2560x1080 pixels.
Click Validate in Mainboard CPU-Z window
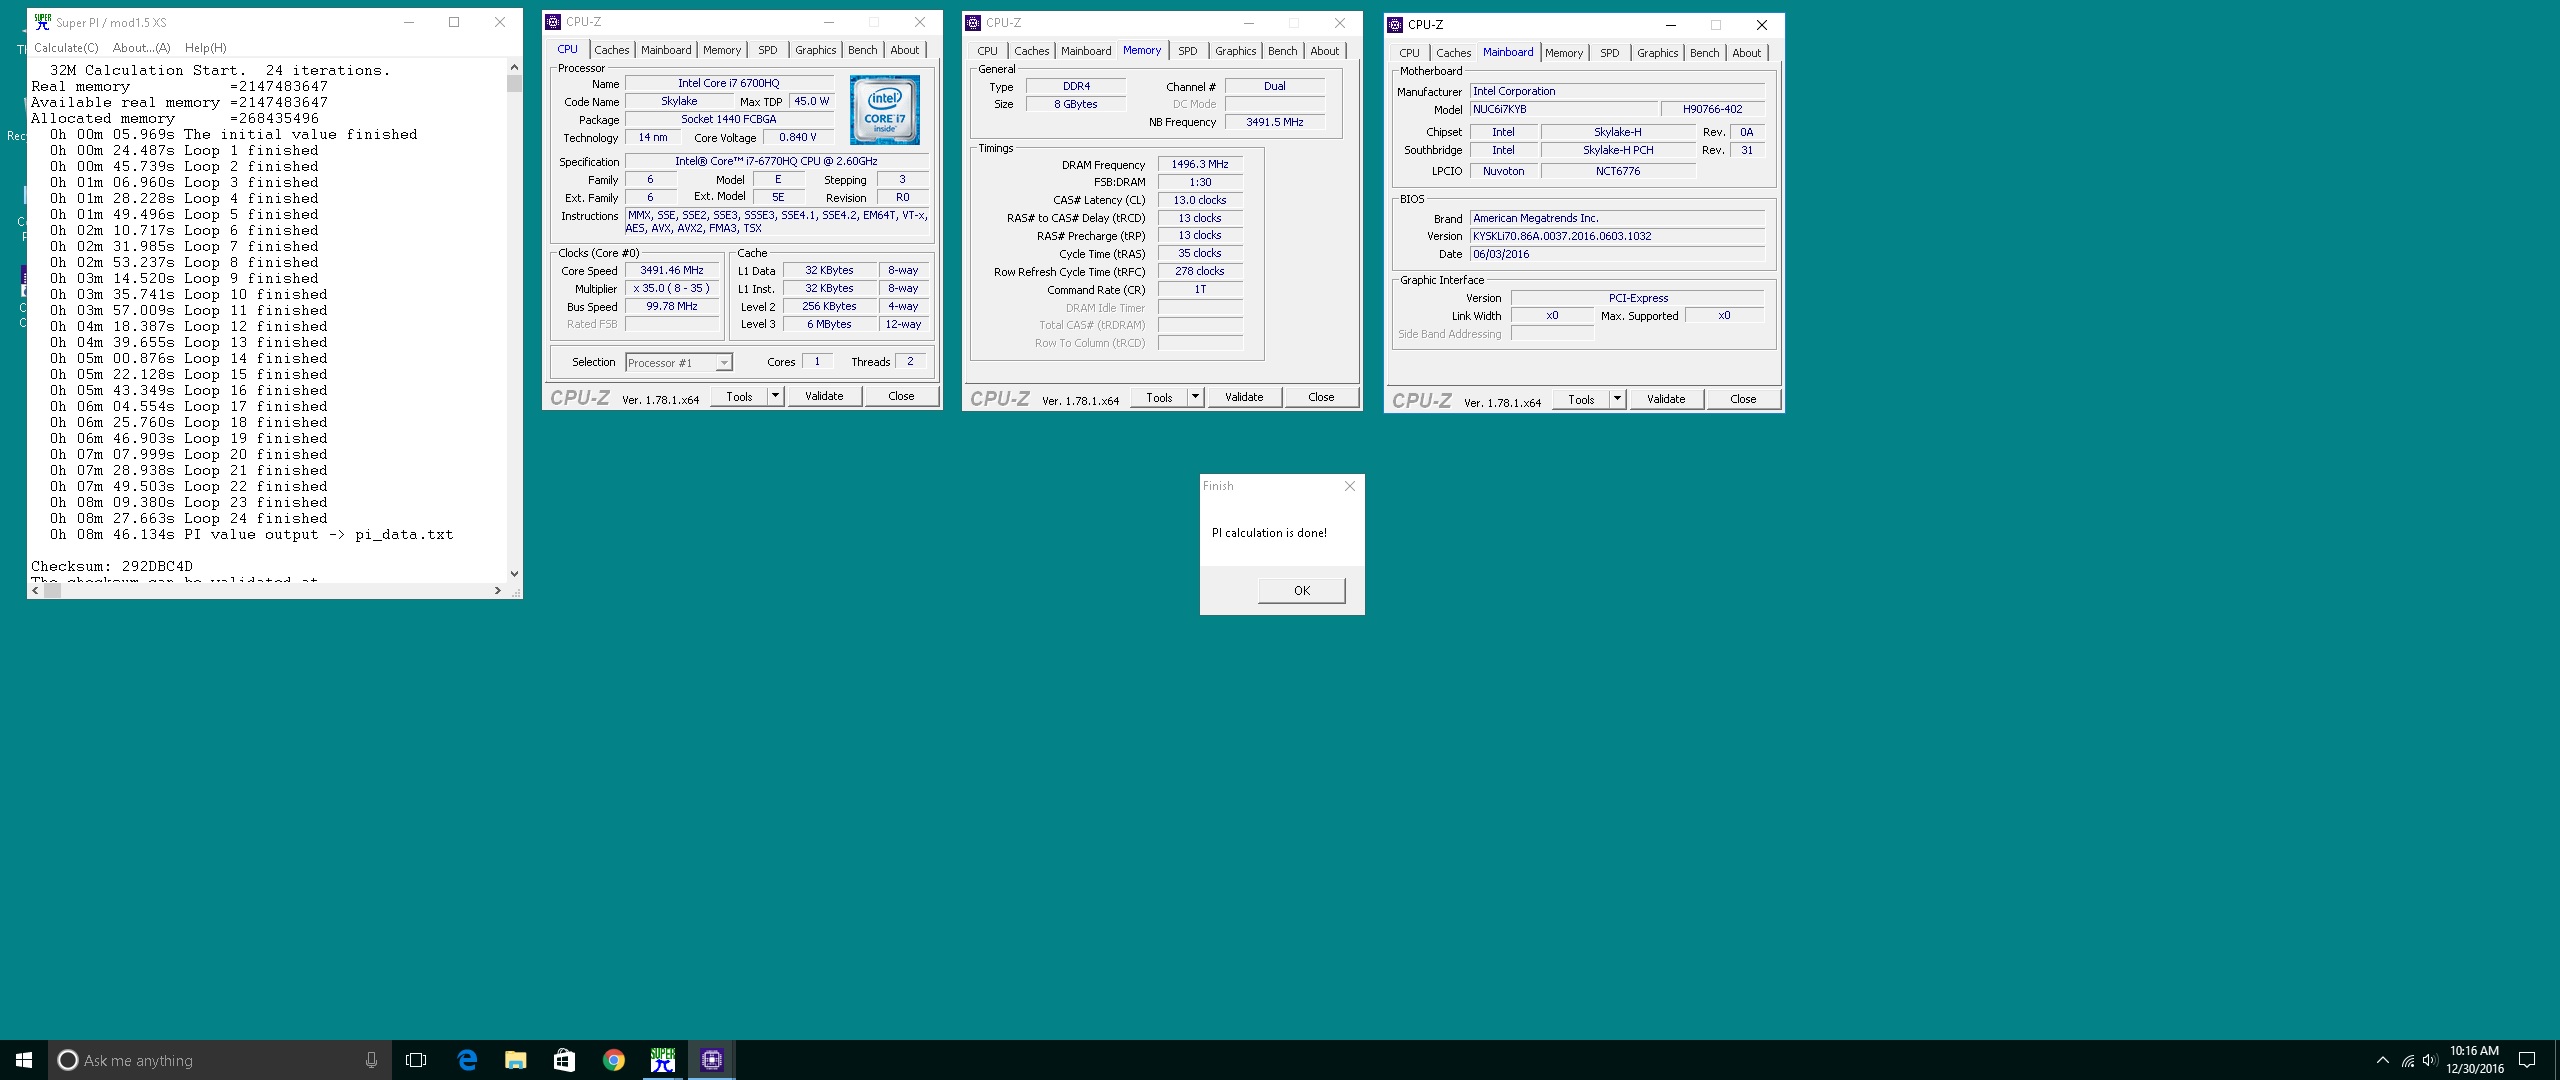(1666, 399)
